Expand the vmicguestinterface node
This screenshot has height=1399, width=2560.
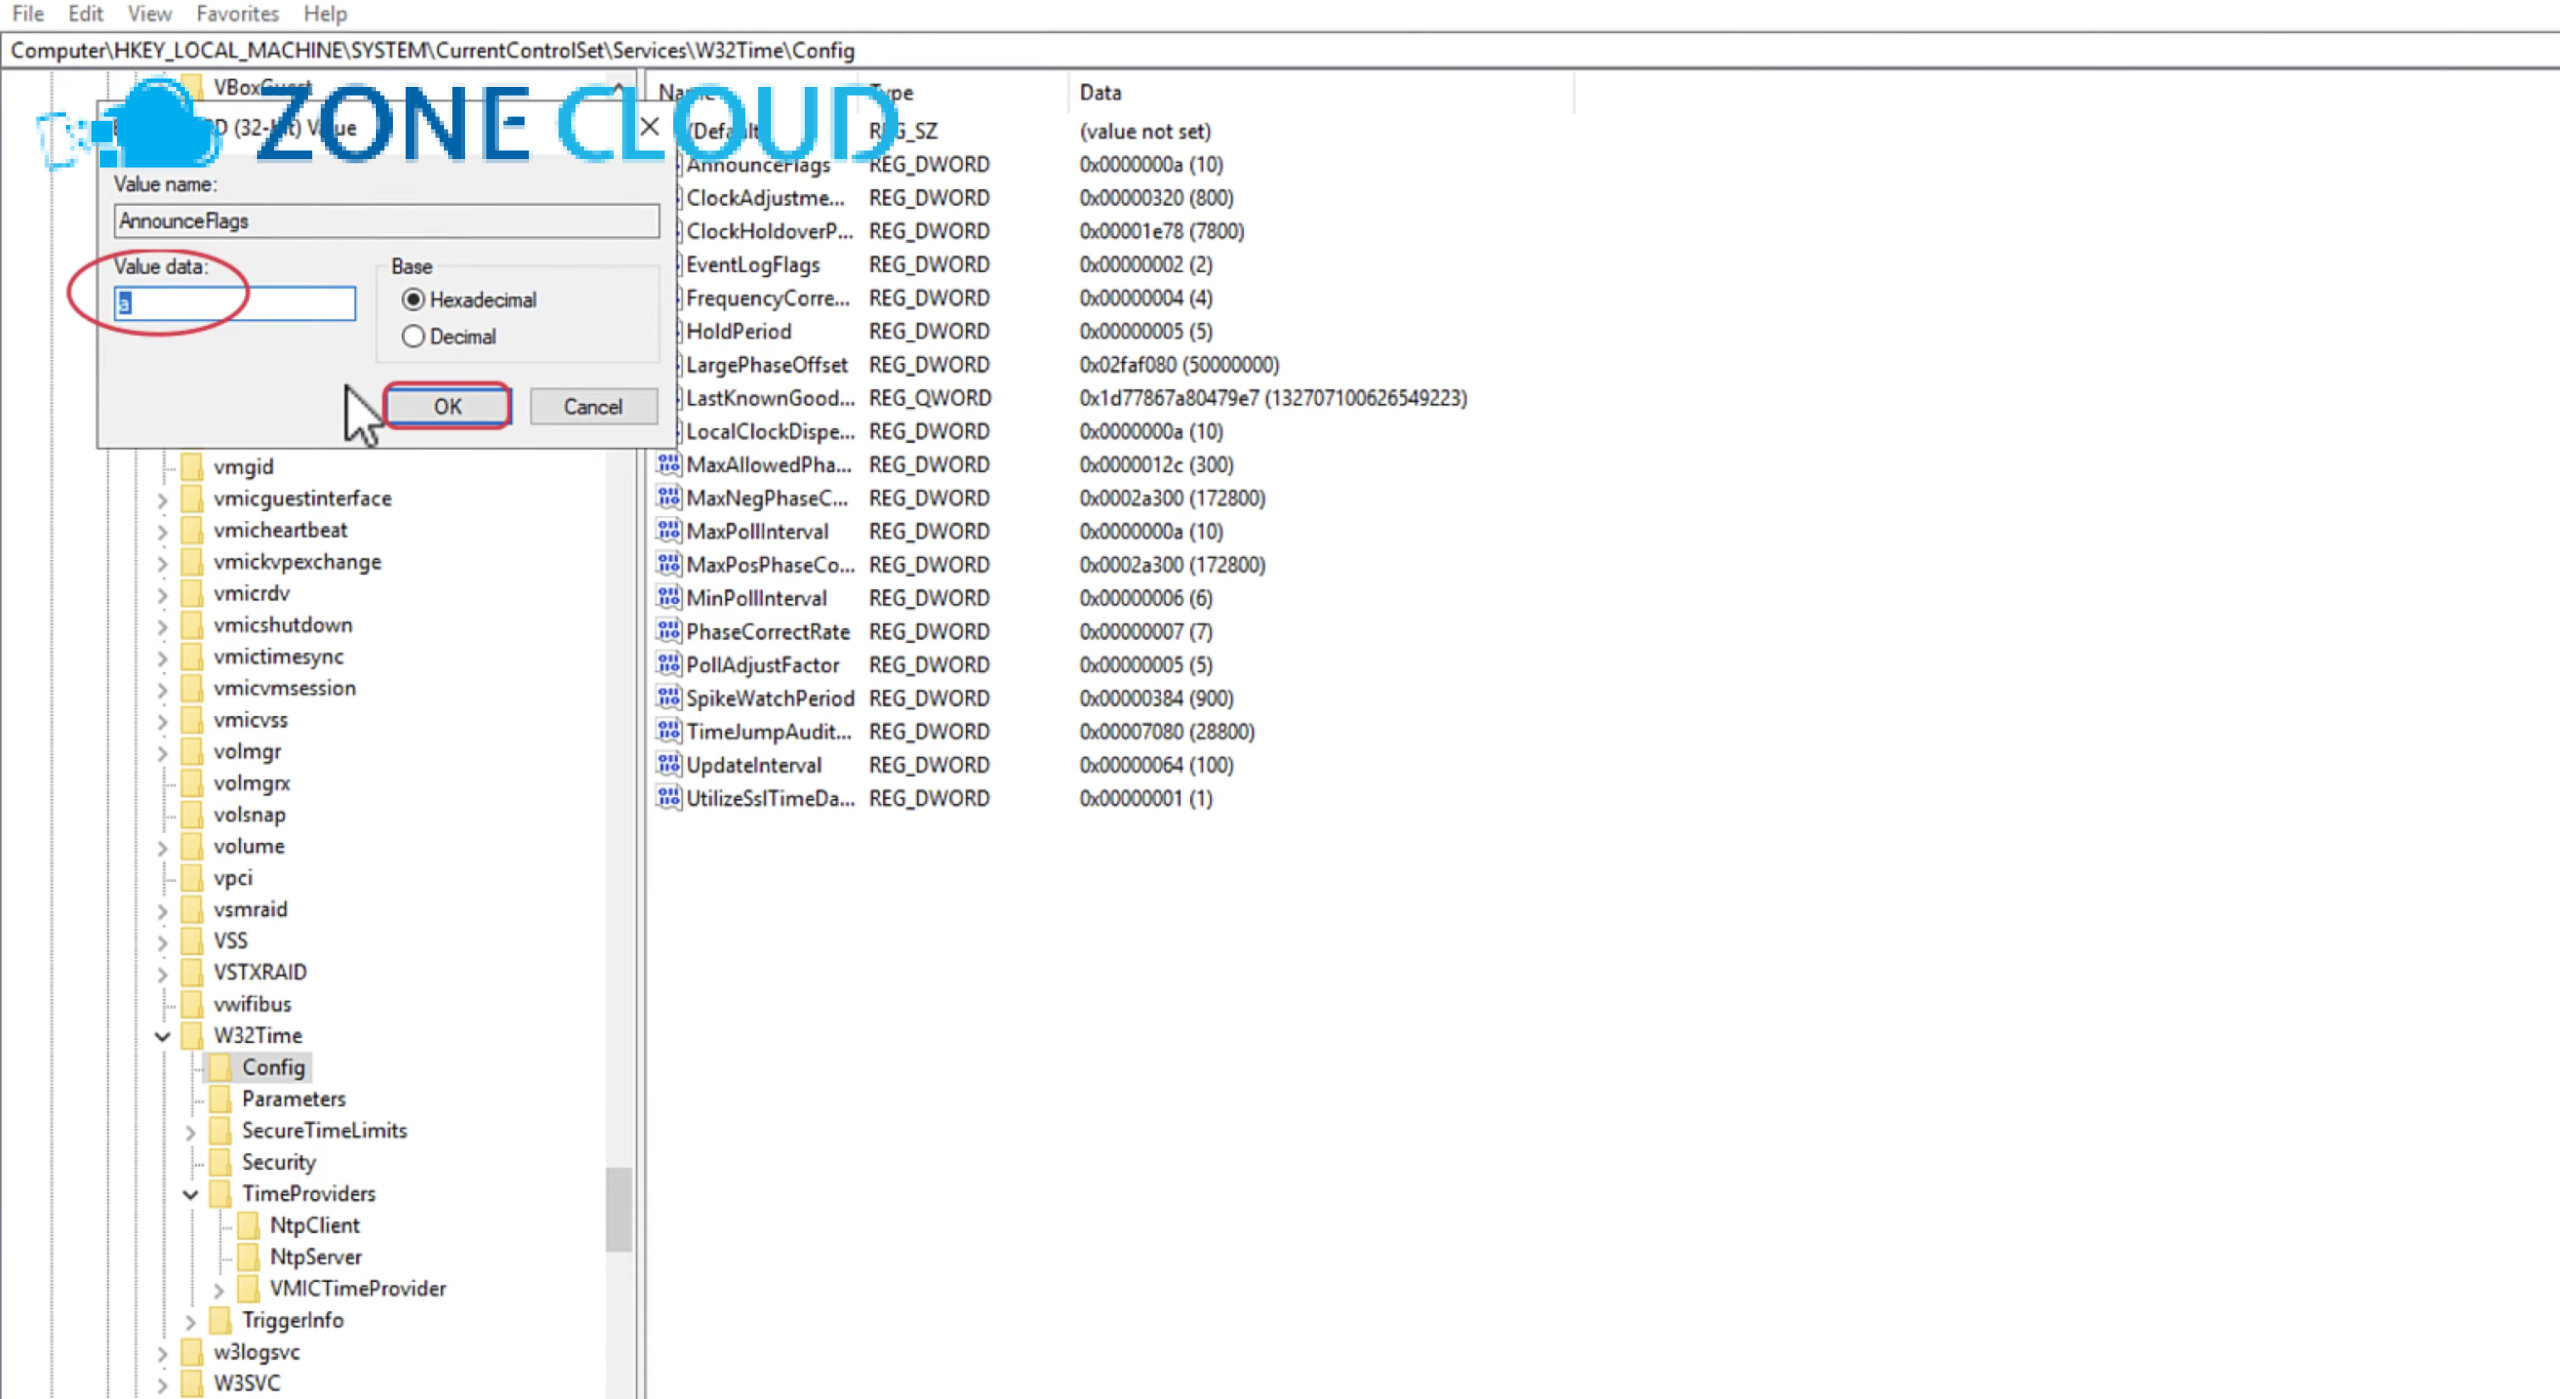(x=162, y=500)
